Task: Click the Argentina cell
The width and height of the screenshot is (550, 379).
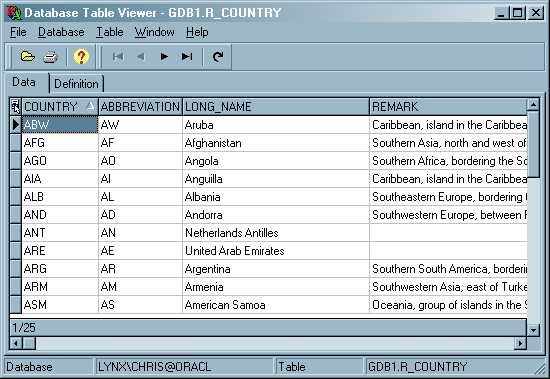Action: click(276, 268)
